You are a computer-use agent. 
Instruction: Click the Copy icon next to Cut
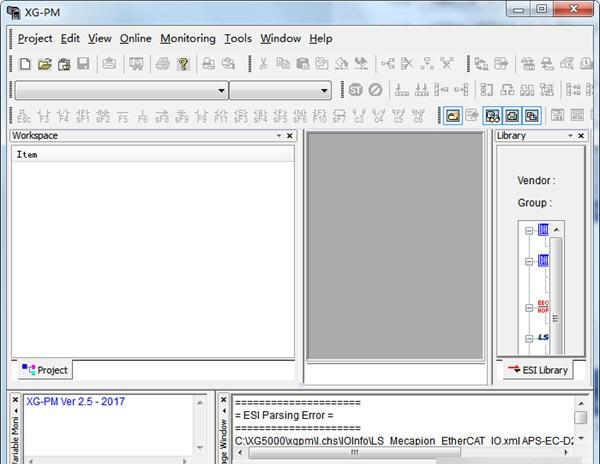[x=283, y=64]
